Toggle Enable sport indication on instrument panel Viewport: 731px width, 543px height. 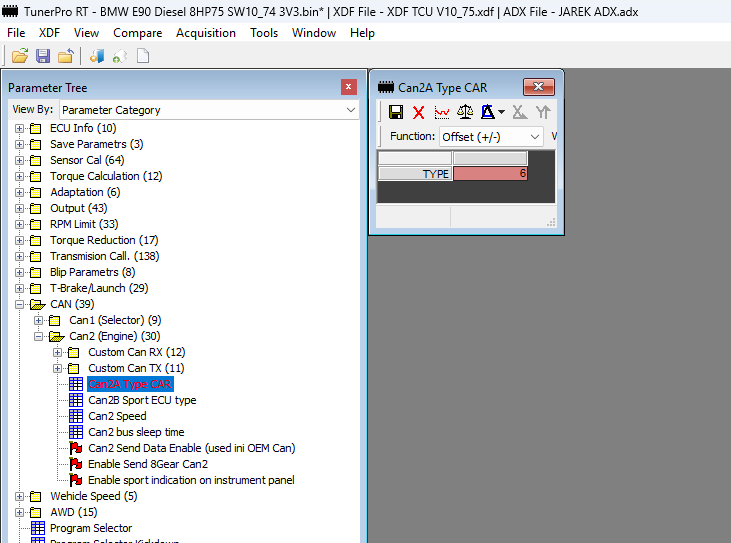tap(191, 480)
